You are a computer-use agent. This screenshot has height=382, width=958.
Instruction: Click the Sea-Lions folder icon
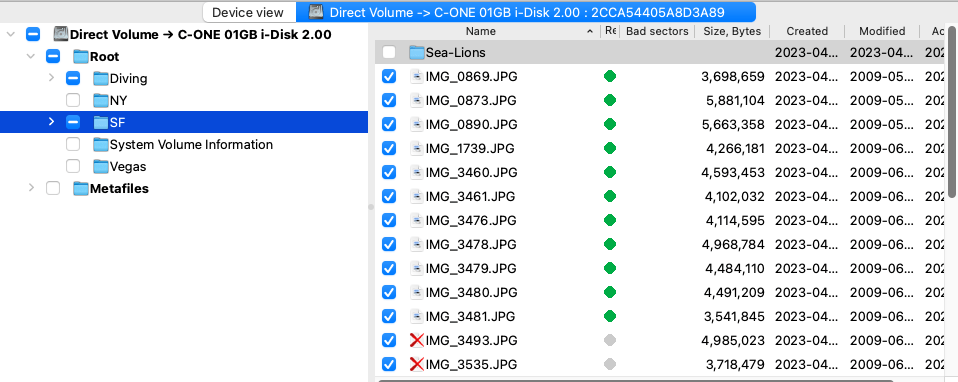coord(417,53)
